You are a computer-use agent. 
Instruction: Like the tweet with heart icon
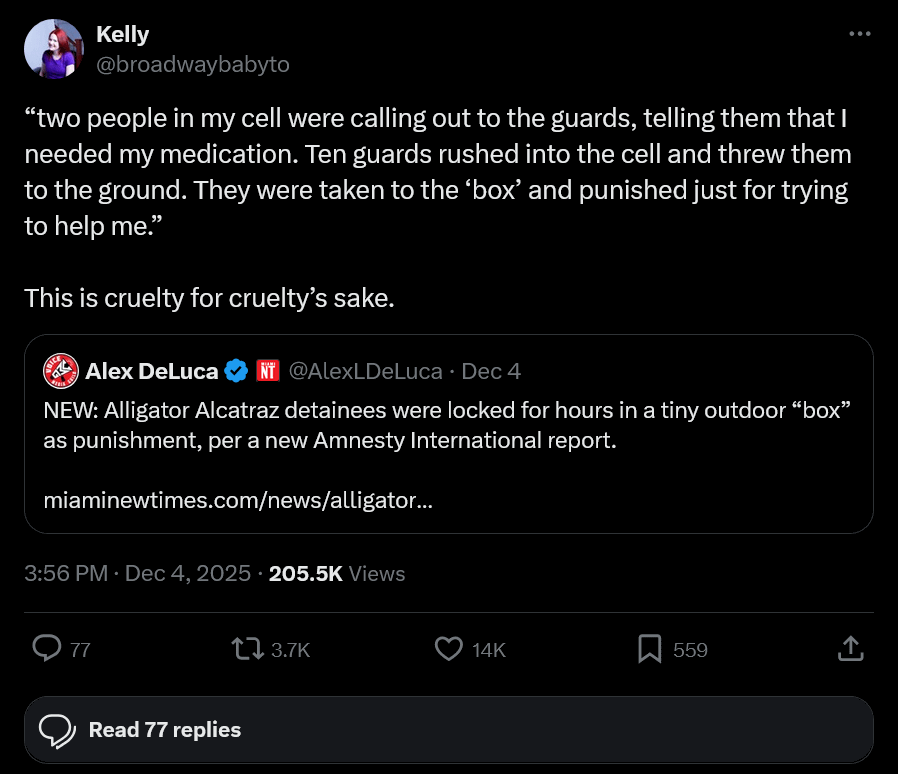coord(449,649)
